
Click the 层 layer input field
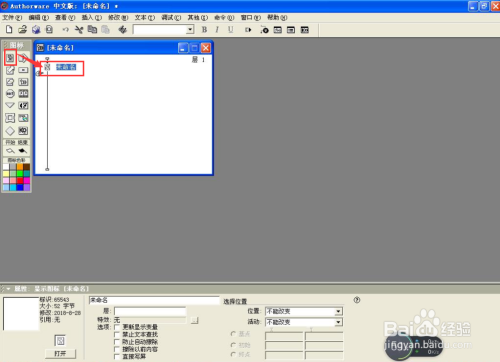[150, 311]
